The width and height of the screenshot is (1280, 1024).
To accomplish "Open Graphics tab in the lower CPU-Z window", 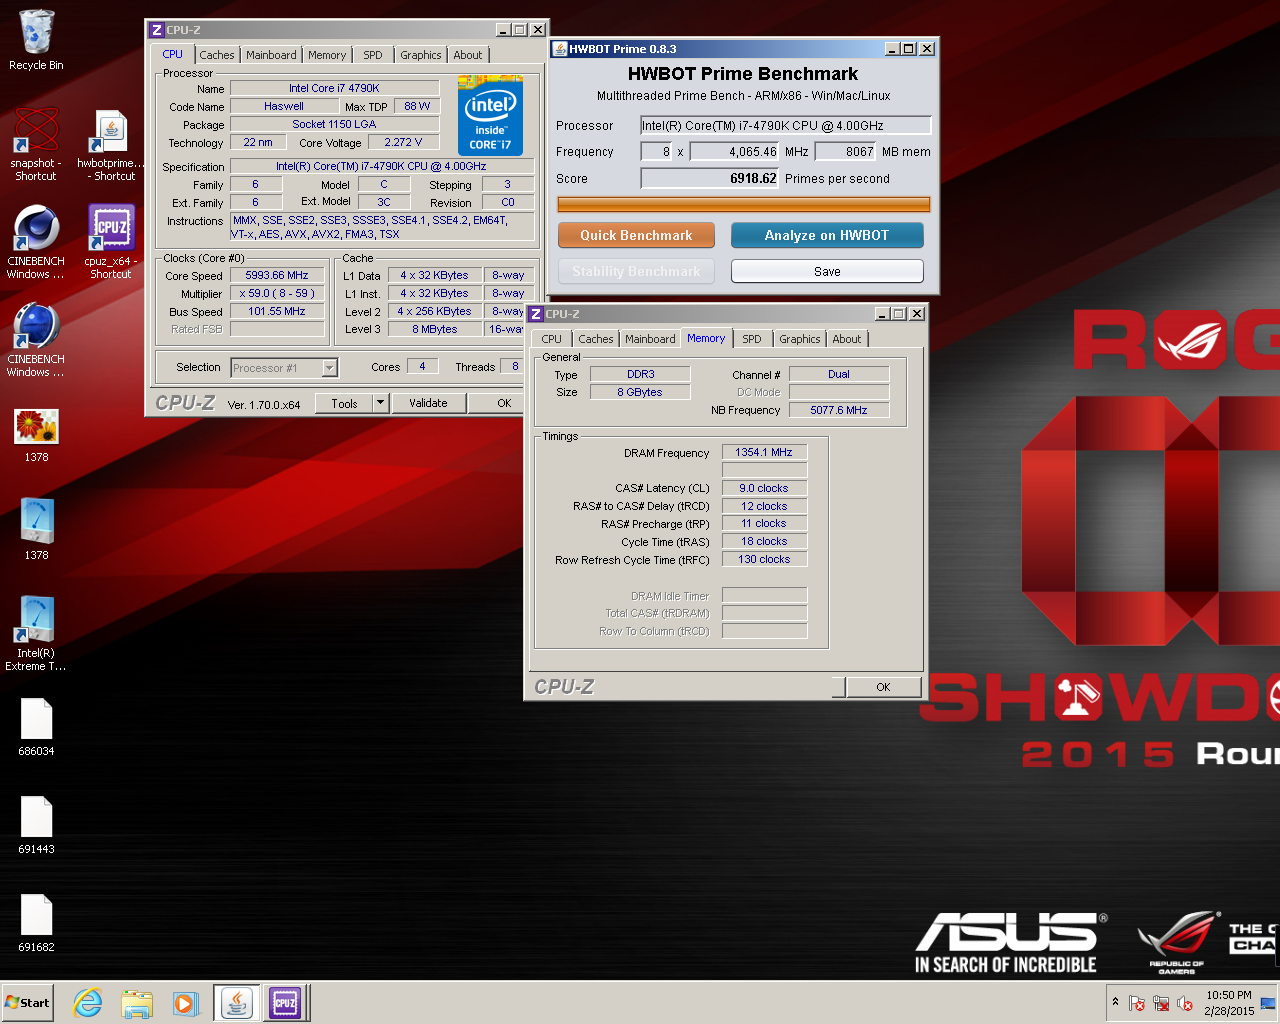I will 800,339.
